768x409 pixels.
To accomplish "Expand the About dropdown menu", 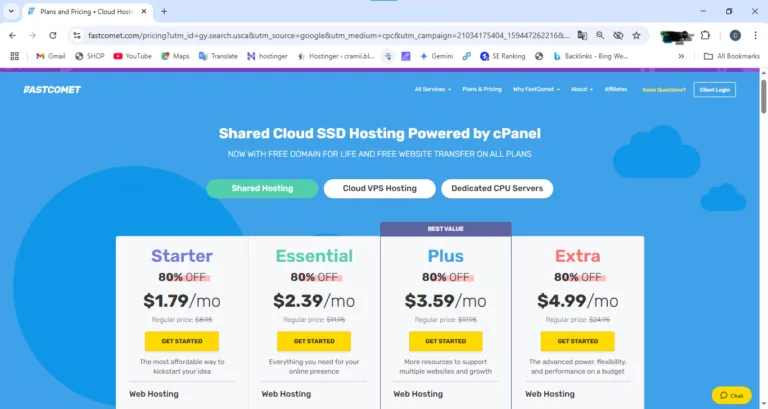I will pos(581,89).
